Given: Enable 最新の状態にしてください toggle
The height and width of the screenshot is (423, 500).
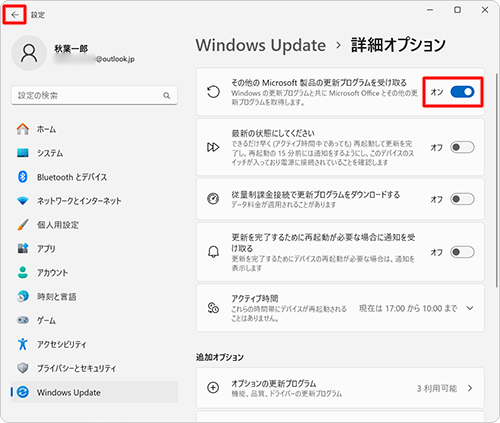Looking at the screenshot, I should click(462, 147).
